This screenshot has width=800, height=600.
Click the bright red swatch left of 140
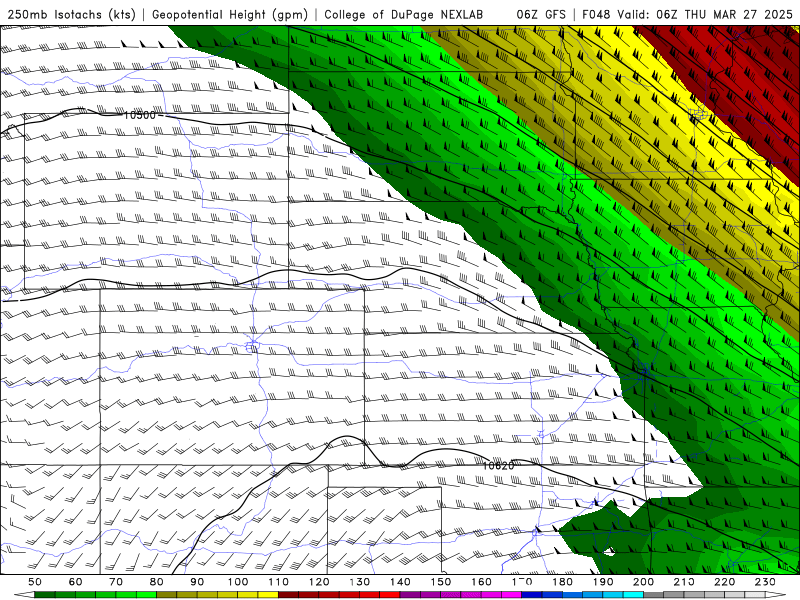point(390,595)
